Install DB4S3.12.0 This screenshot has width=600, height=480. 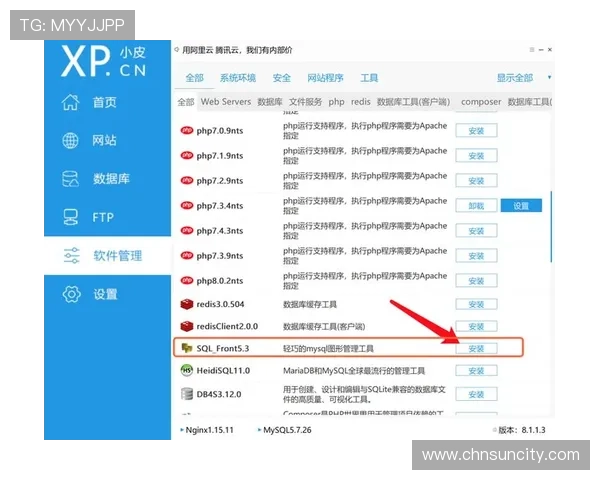click(x=476, y=394)
